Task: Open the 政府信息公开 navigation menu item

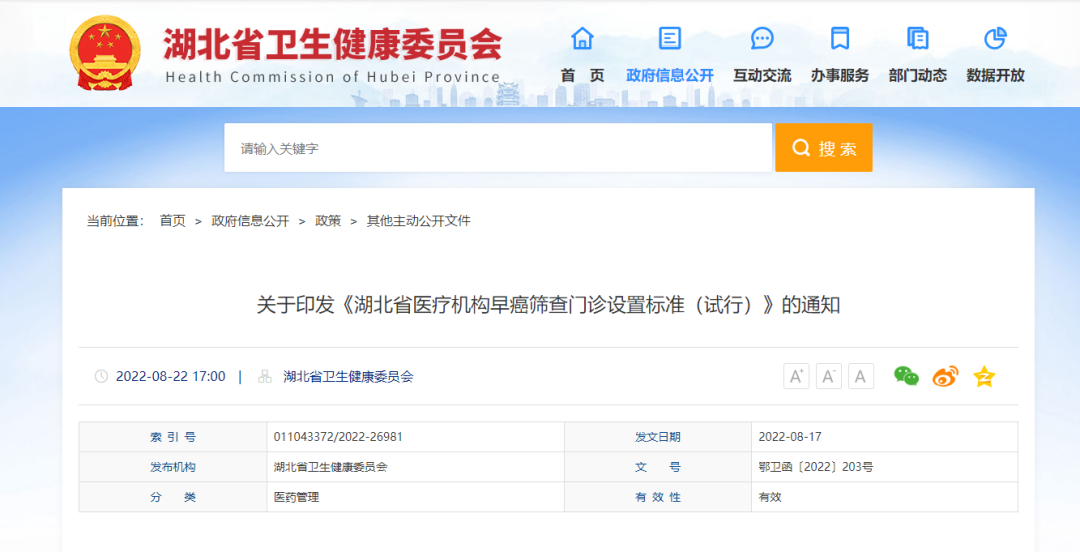Action: point(669,75)
